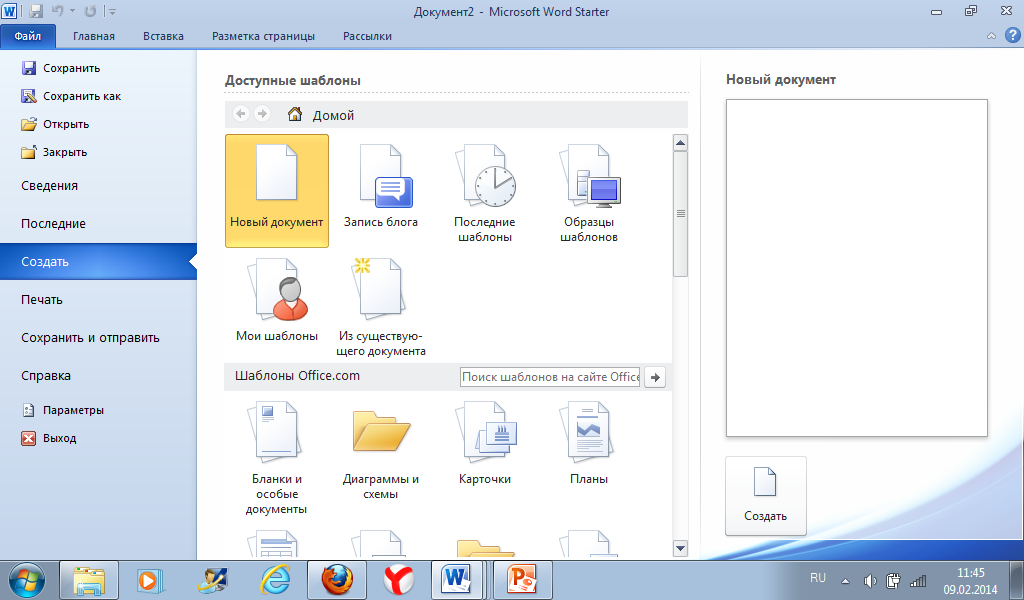Open the Файл tab

tap(28, 36)
